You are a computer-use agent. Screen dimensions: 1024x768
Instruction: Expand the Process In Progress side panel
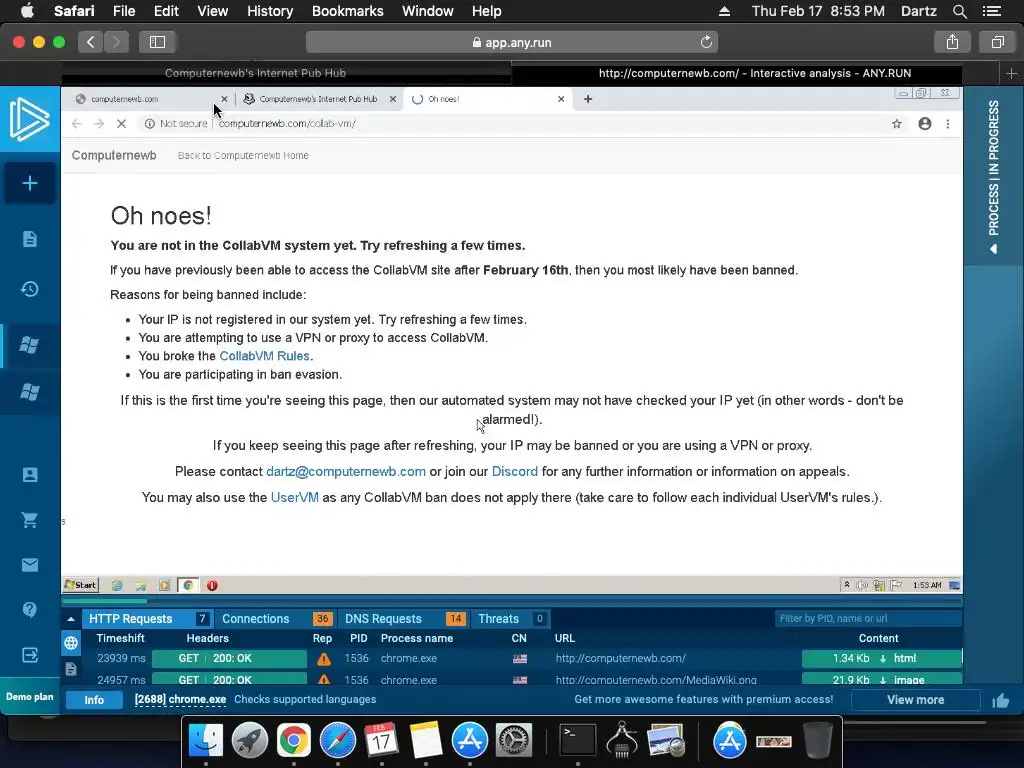(993, 176)
